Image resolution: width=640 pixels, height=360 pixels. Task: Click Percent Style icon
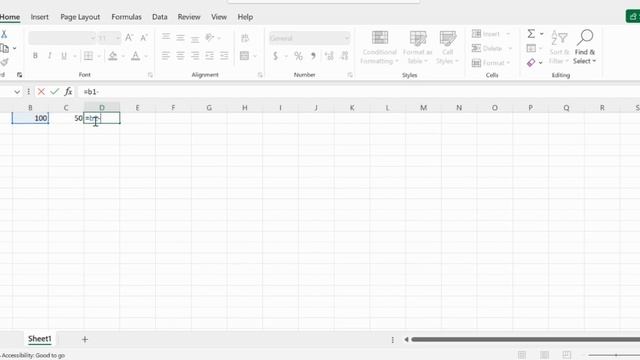298,56
